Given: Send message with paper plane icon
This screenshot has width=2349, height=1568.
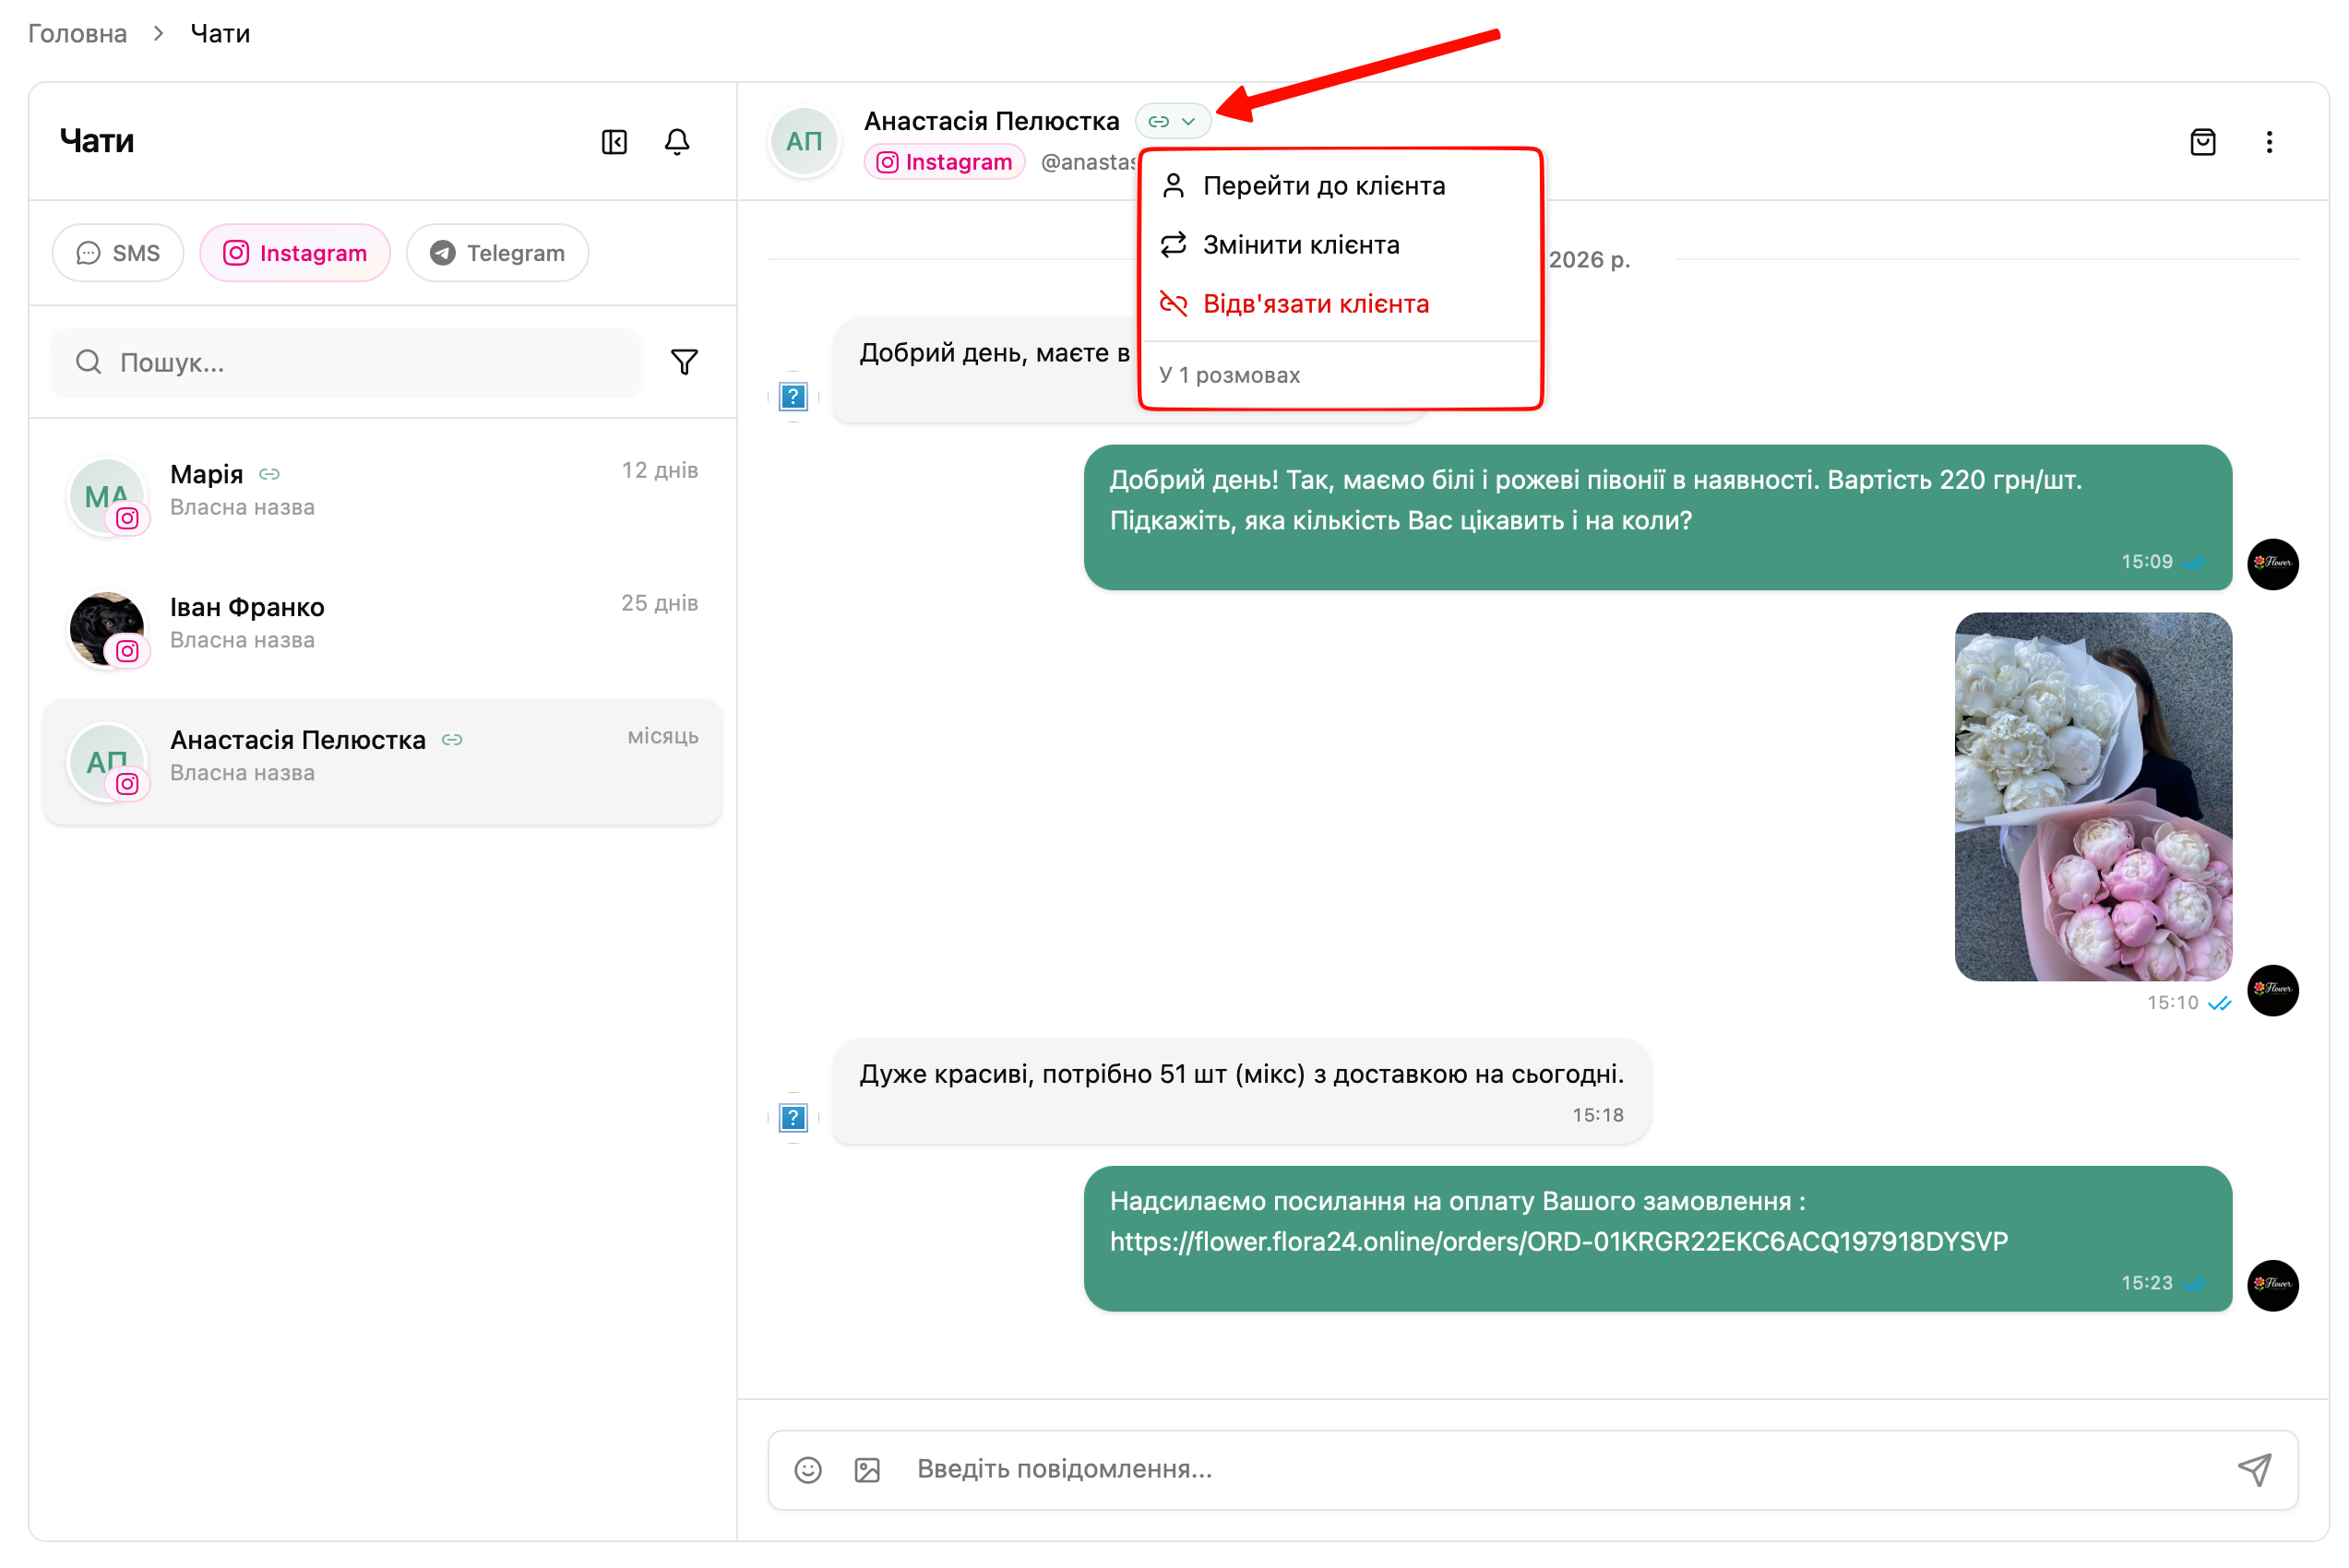Looking at the screenshot, I should (x=2254, y=1469).
